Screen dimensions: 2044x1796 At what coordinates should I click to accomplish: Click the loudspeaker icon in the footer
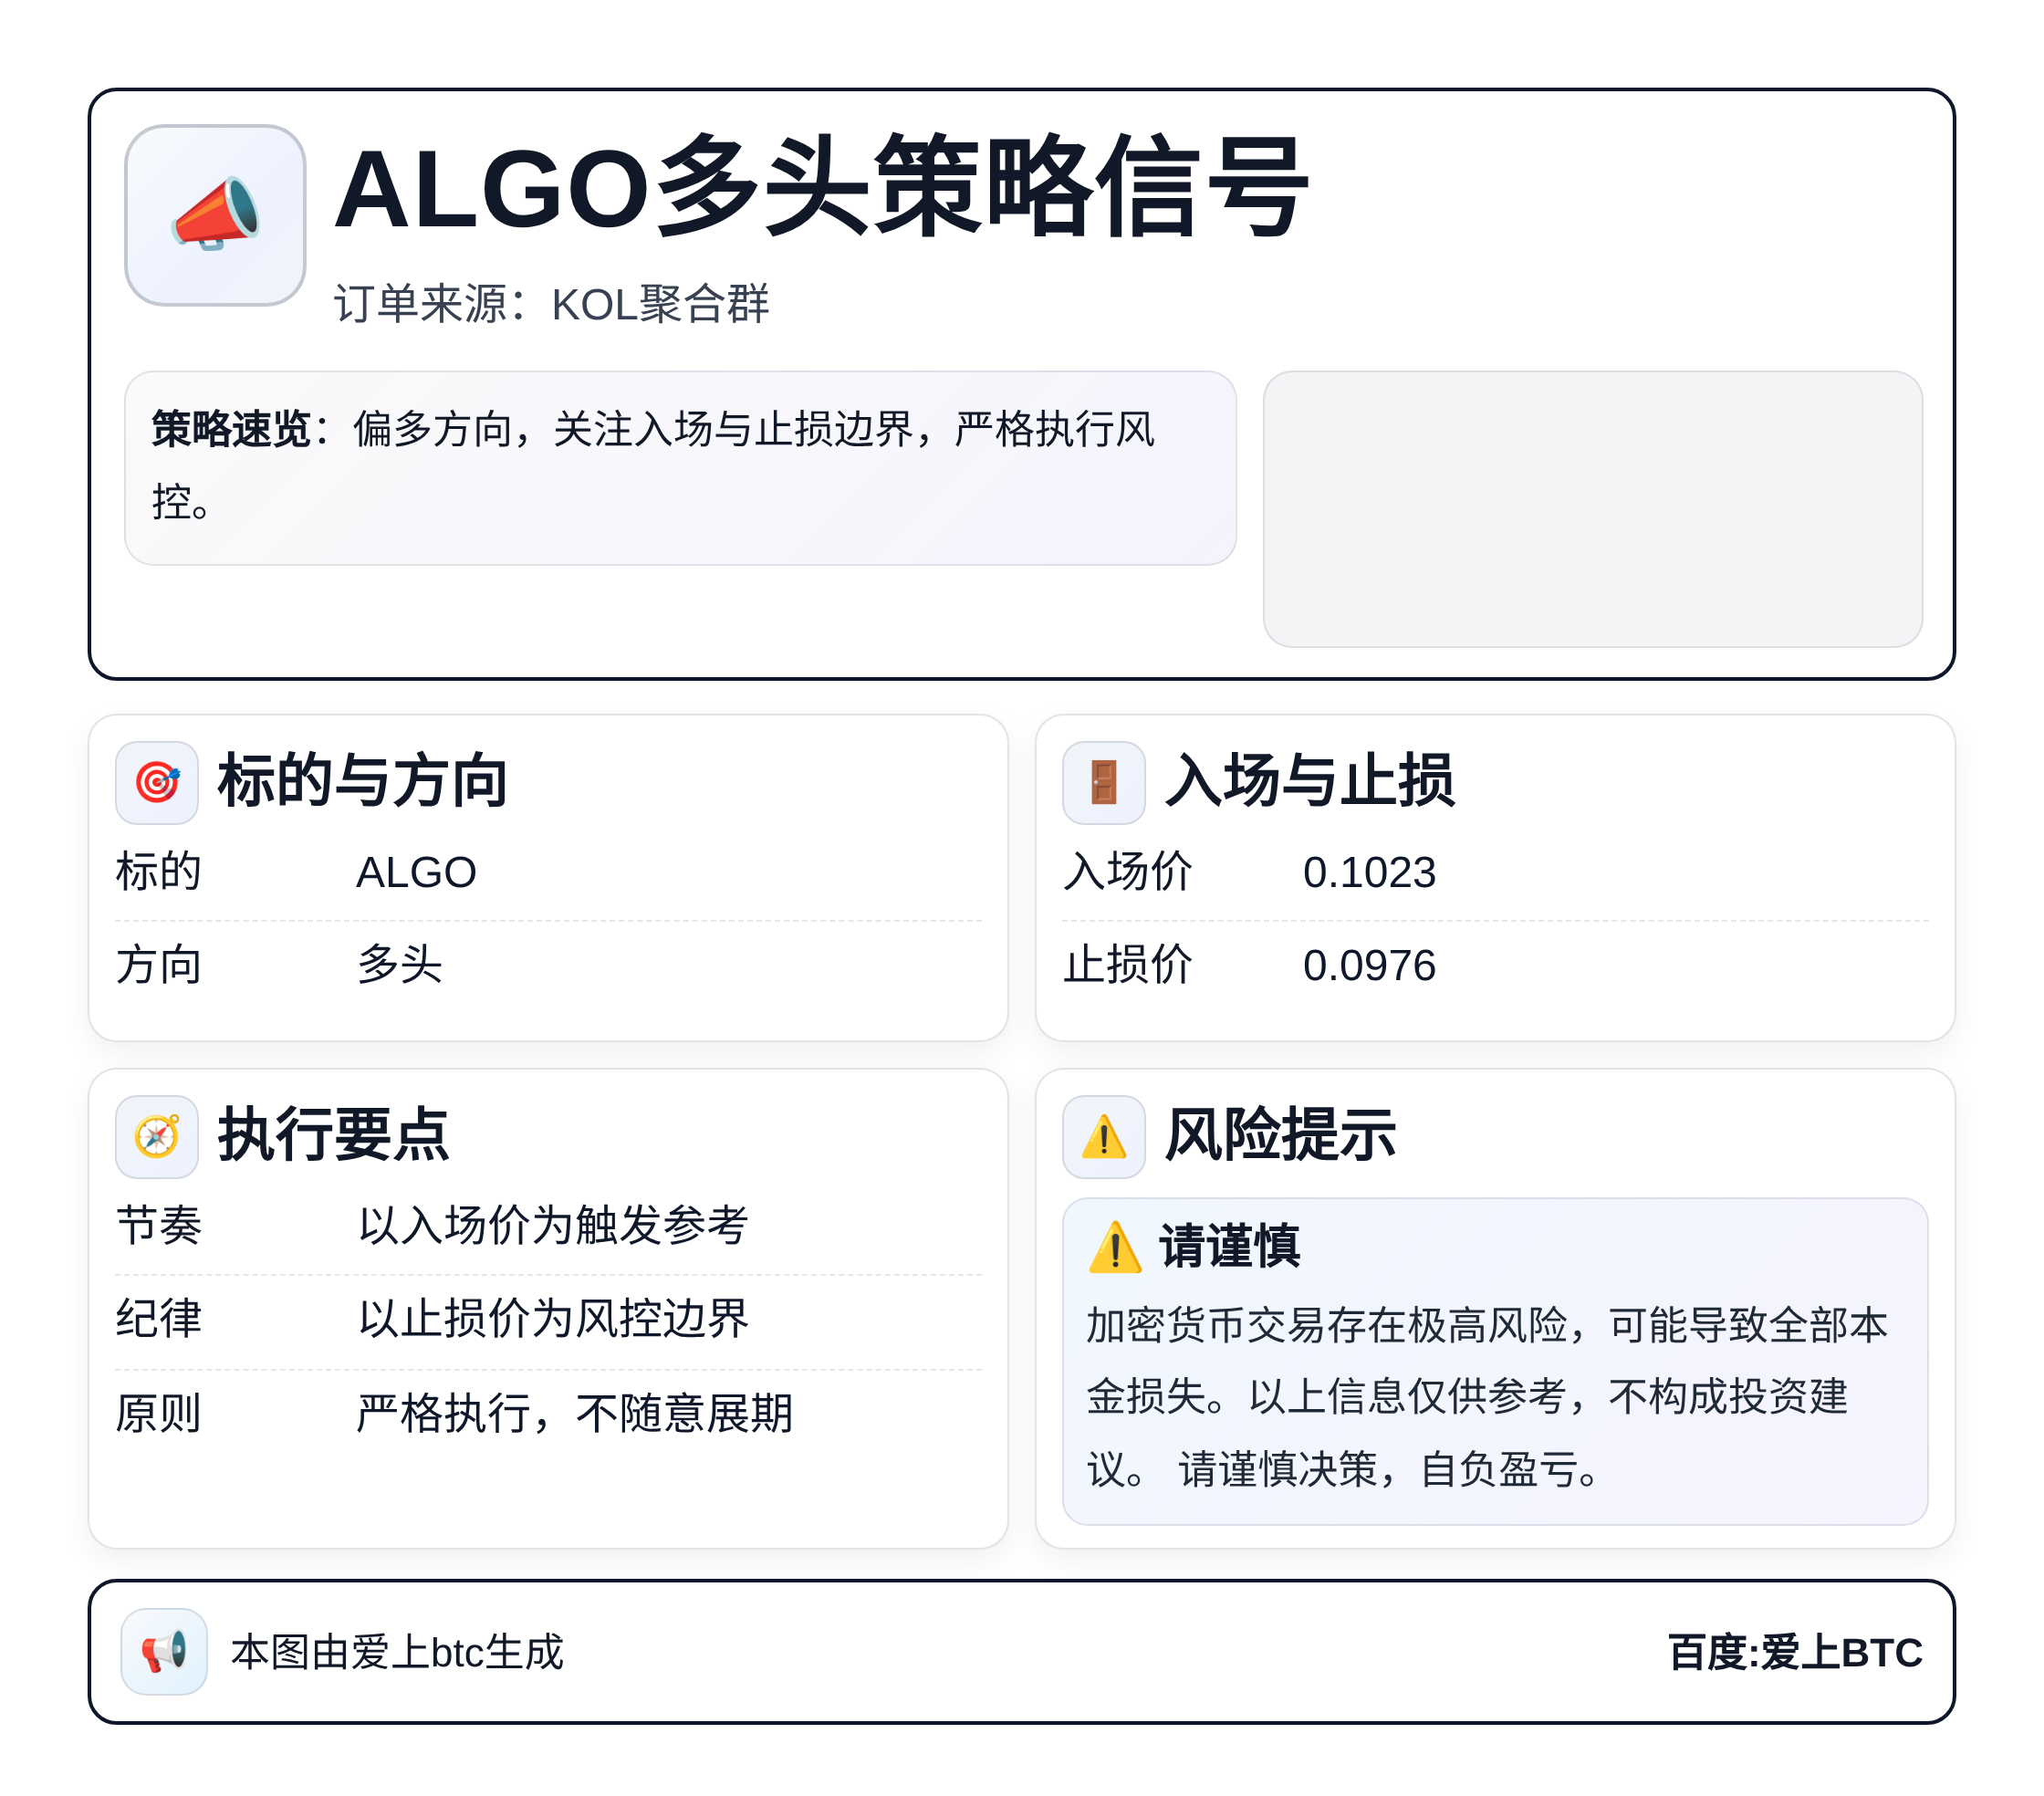(164, 1651)
